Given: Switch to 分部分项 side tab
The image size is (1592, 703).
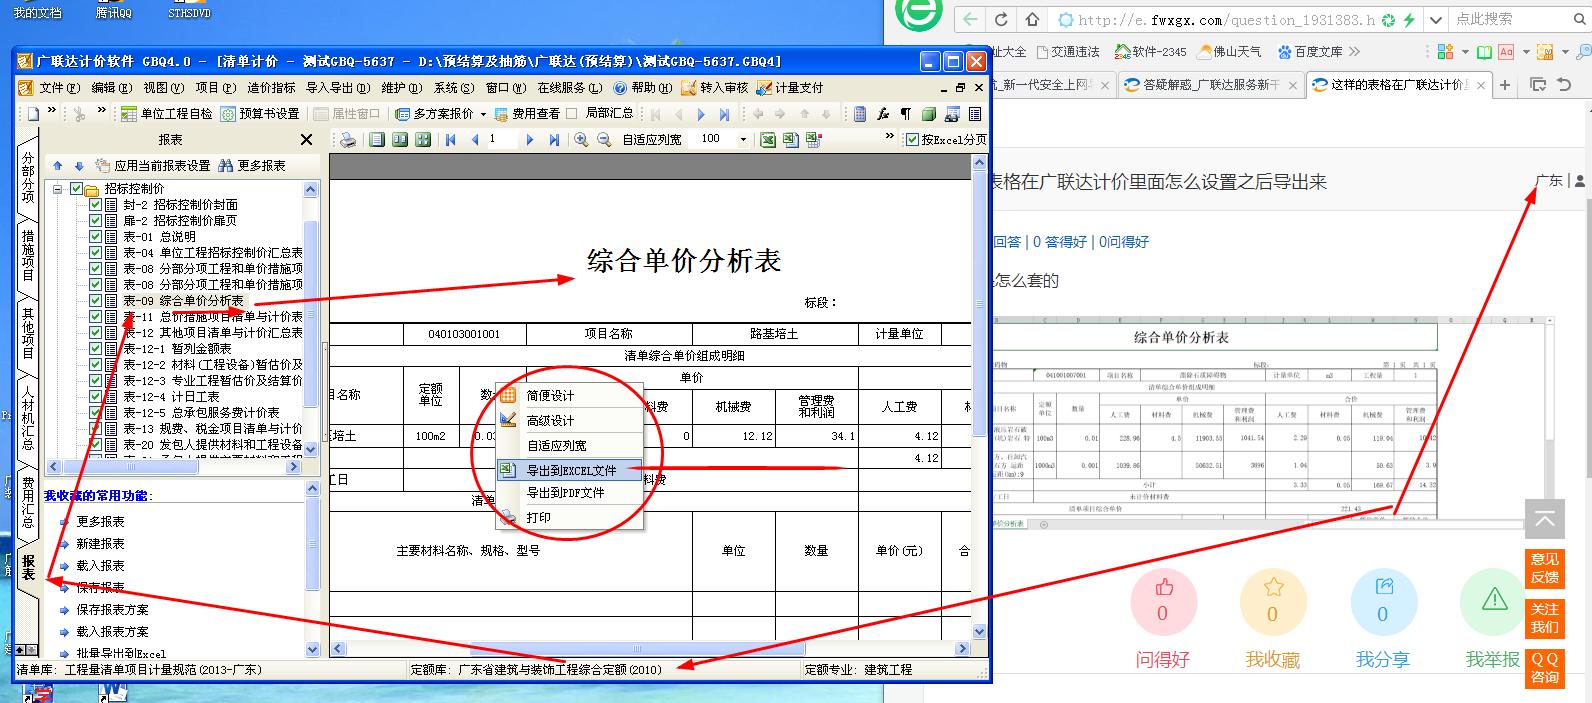Looking at the screenshot, I should [28, 178].
